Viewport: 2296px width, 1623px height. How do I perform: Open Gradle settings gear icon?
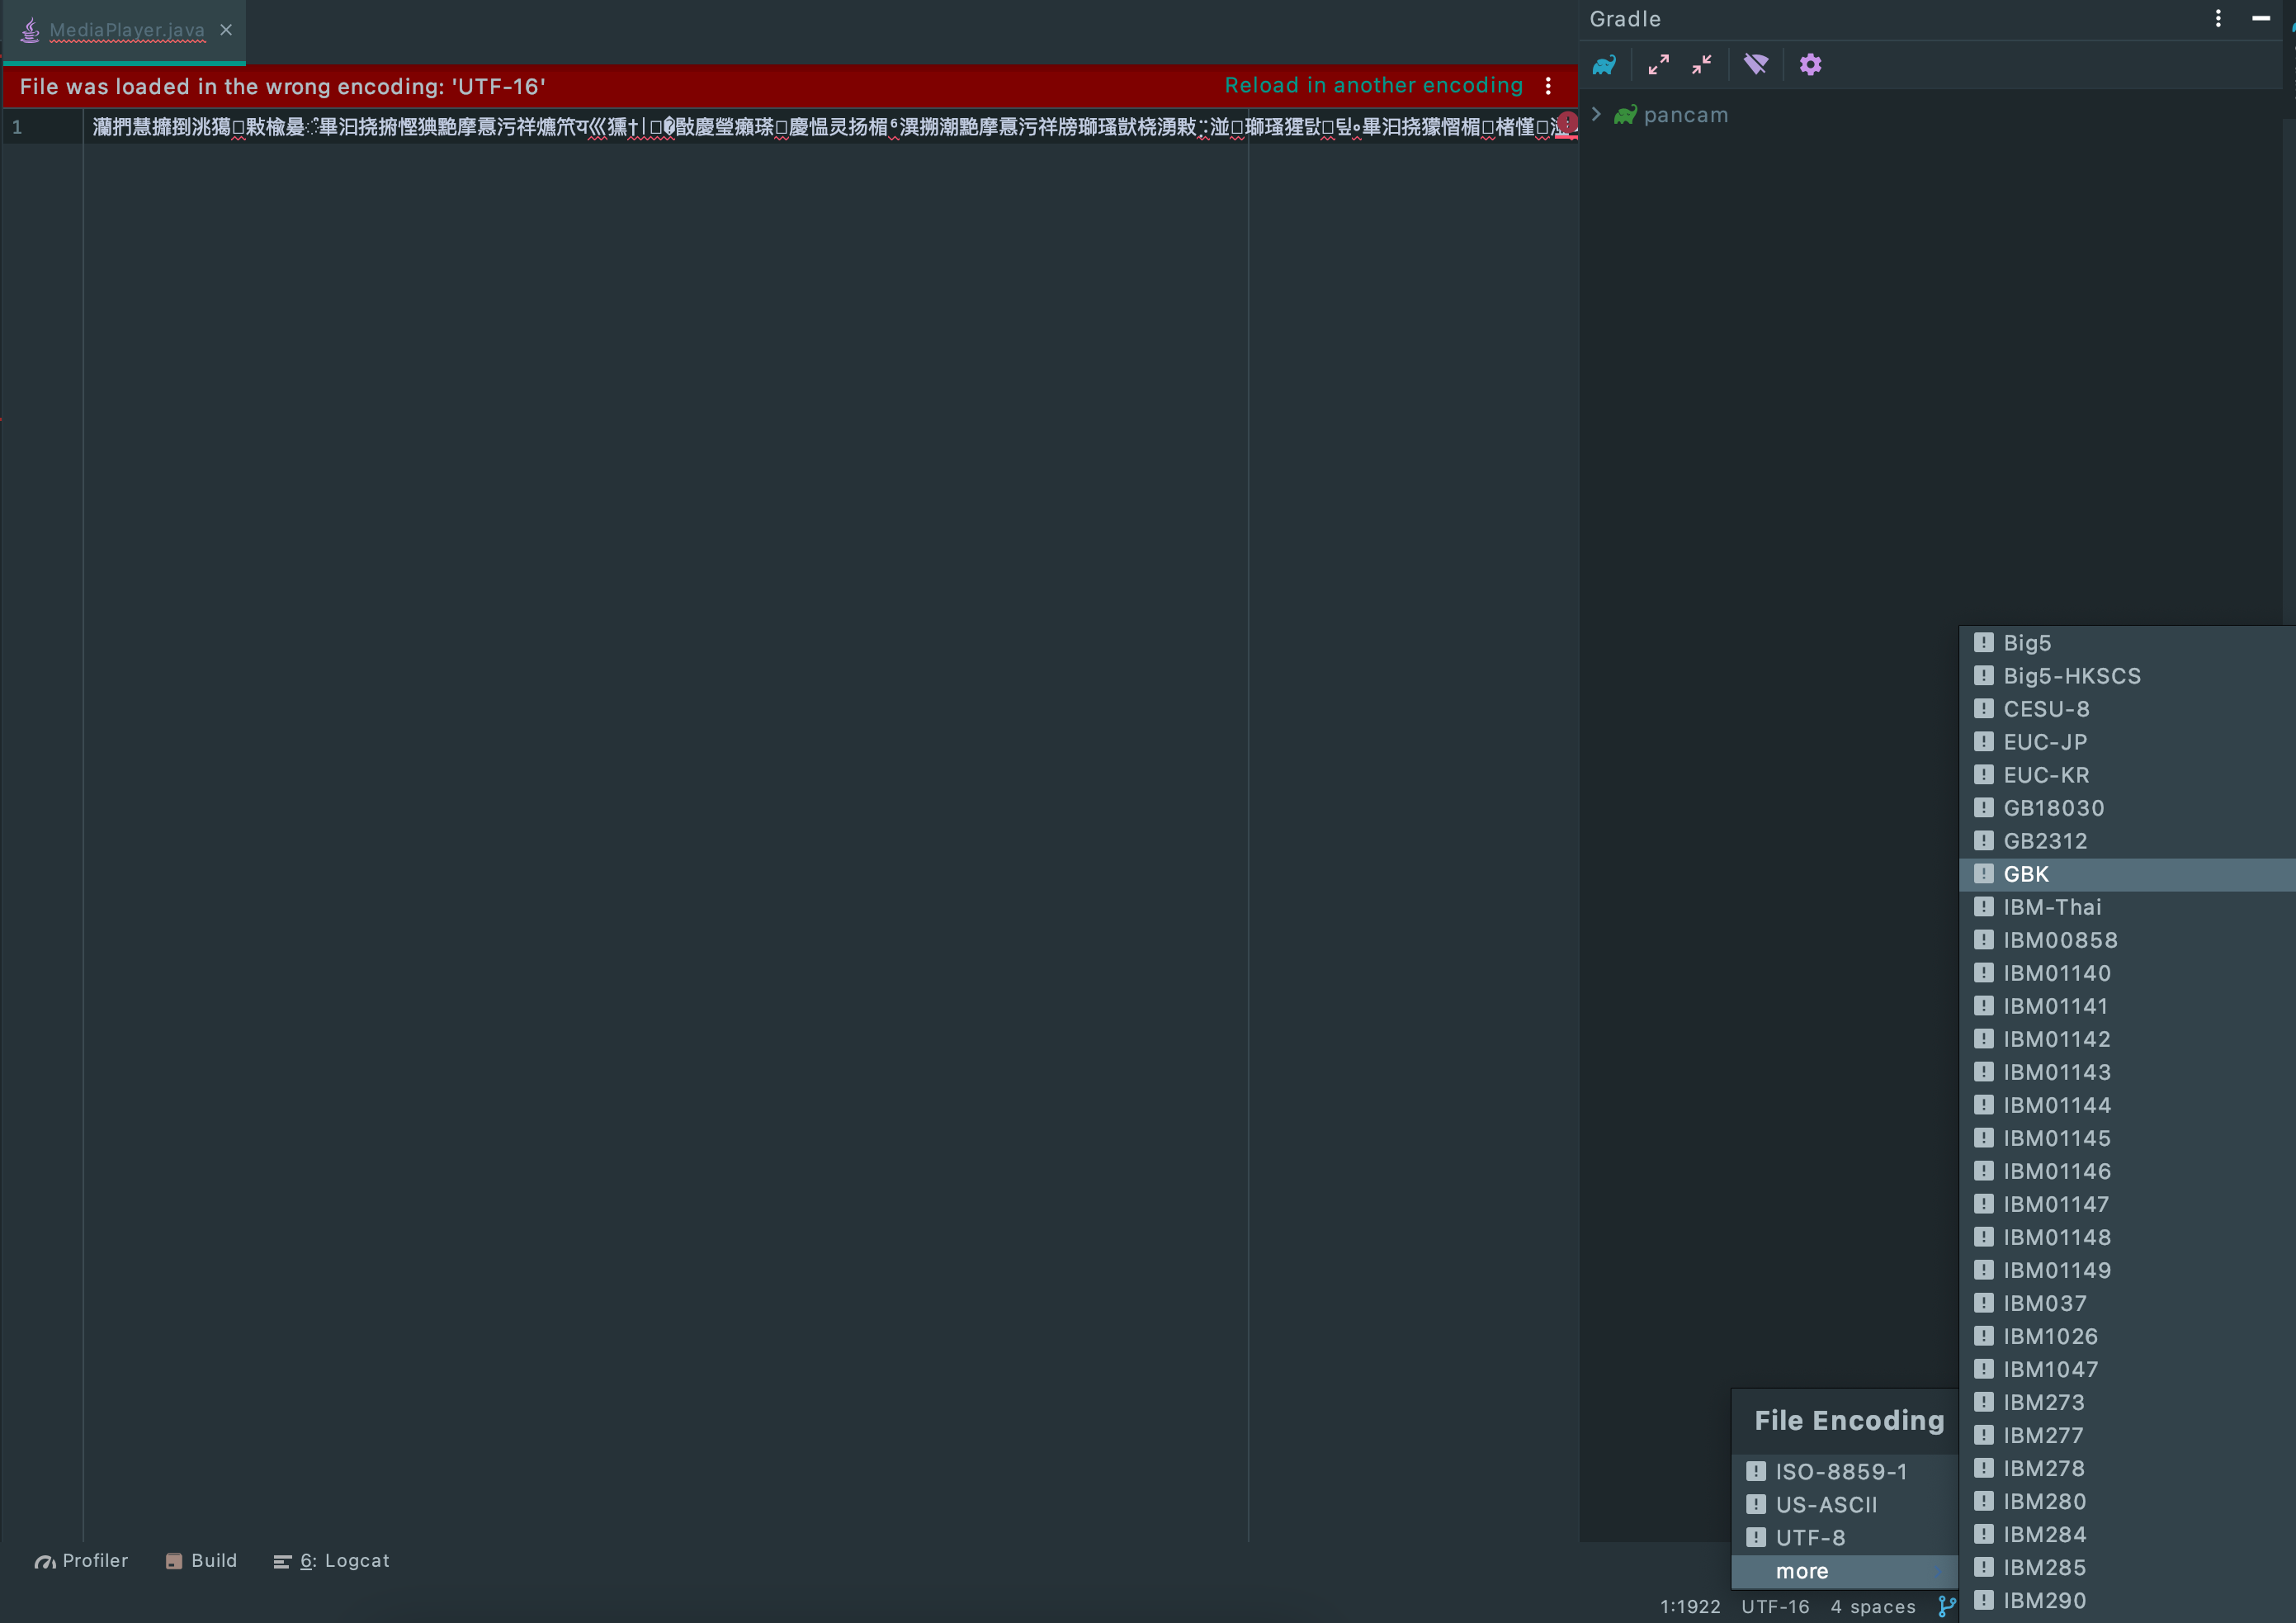(1810, 65)
